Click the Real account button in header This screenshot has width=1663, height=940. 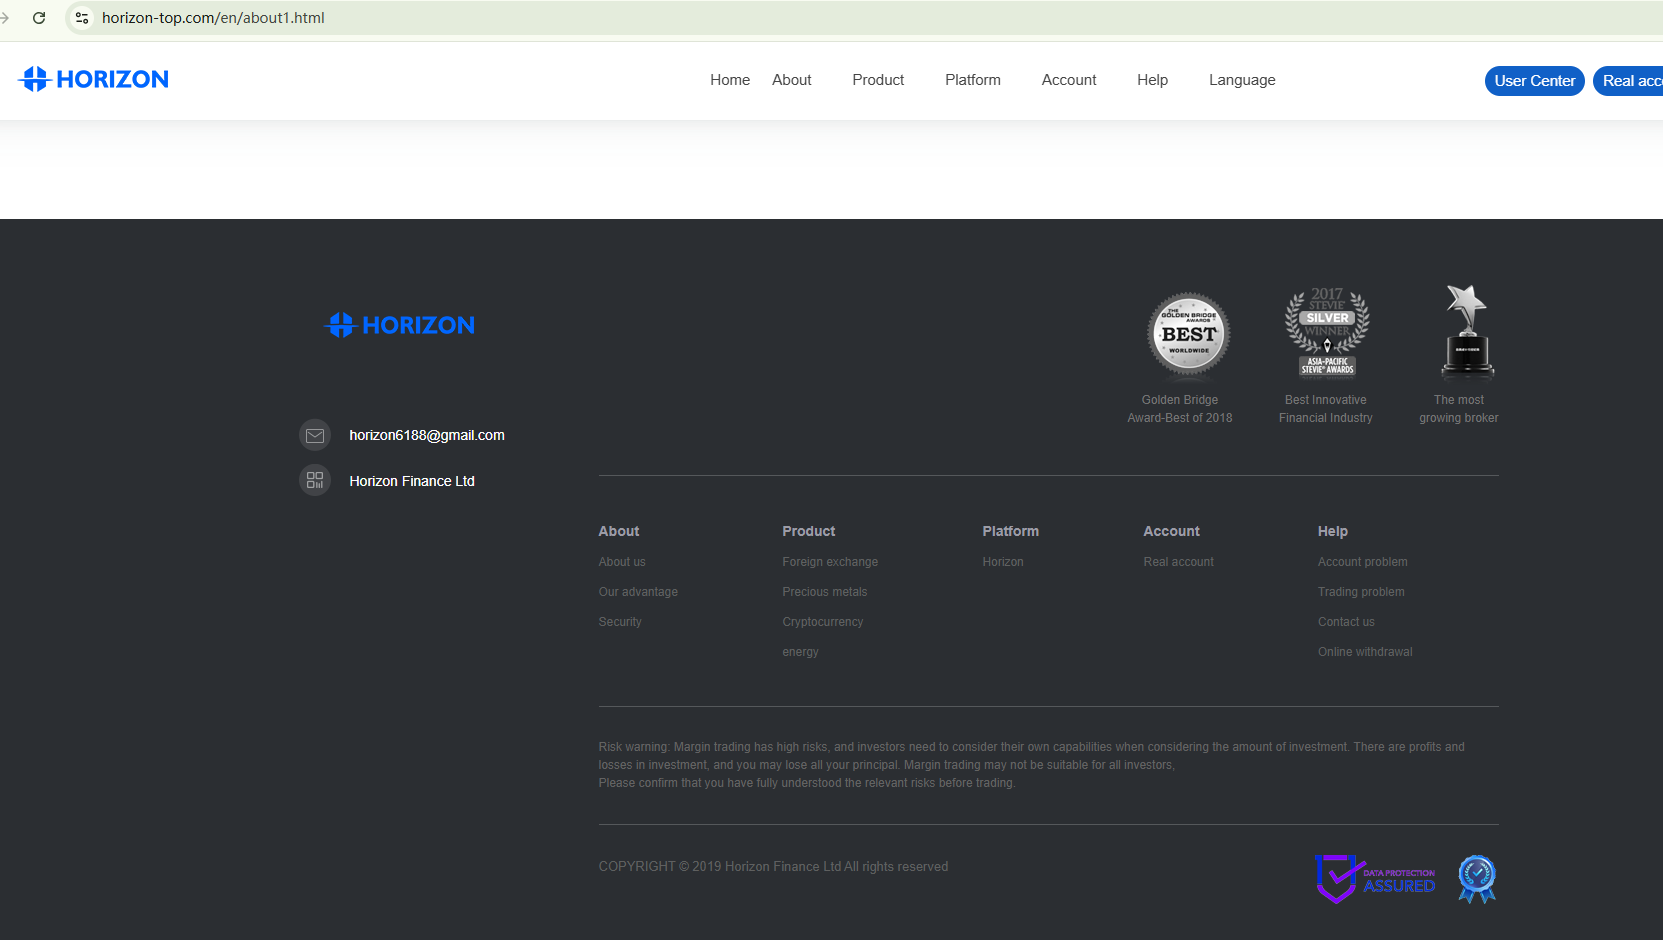(1628, 81)
